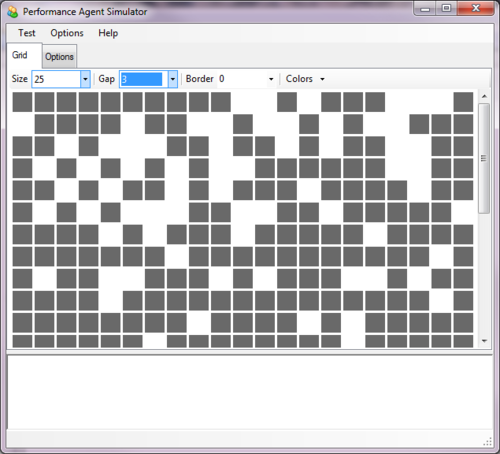Click the Border value field
This screenshot has height=454, width=500.
[x=242, y=79]
